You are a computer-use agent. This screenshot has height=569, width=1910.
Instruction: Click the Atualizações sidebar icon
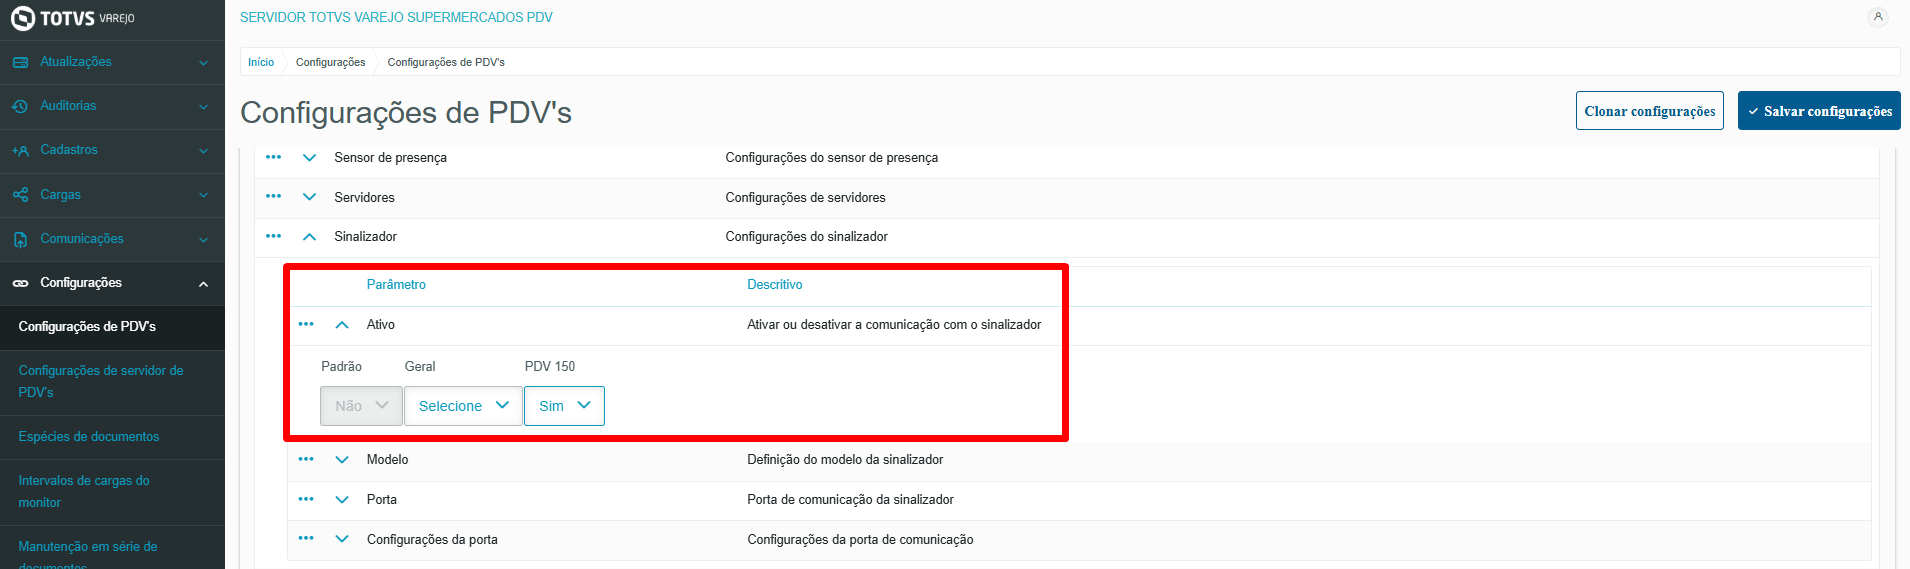coord(20,62)
